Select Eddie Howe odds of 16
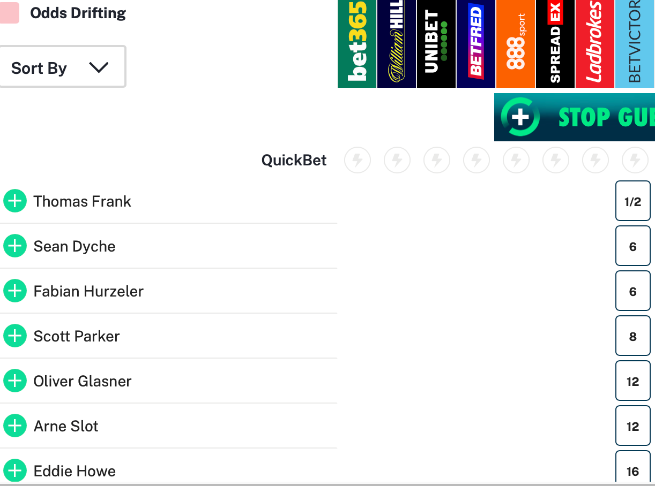 [633, 470]
